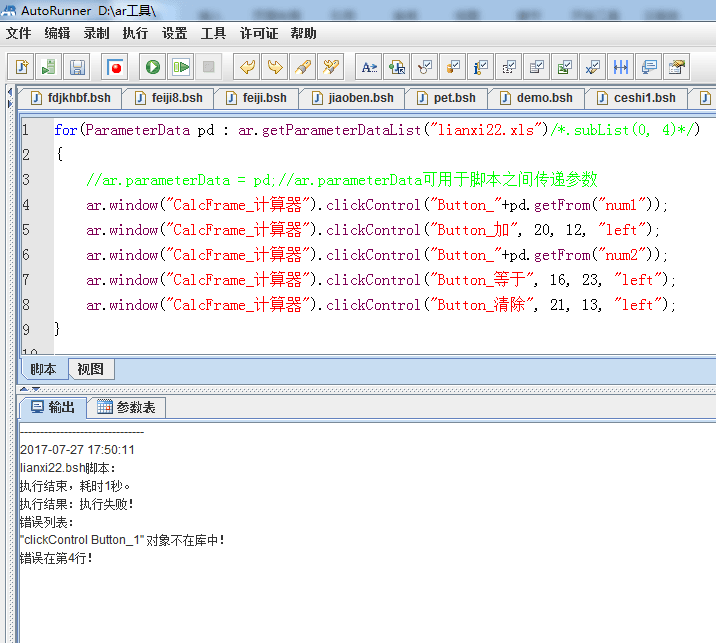
Task: Switch to the 视图 view tab
Action: point(91,369)
